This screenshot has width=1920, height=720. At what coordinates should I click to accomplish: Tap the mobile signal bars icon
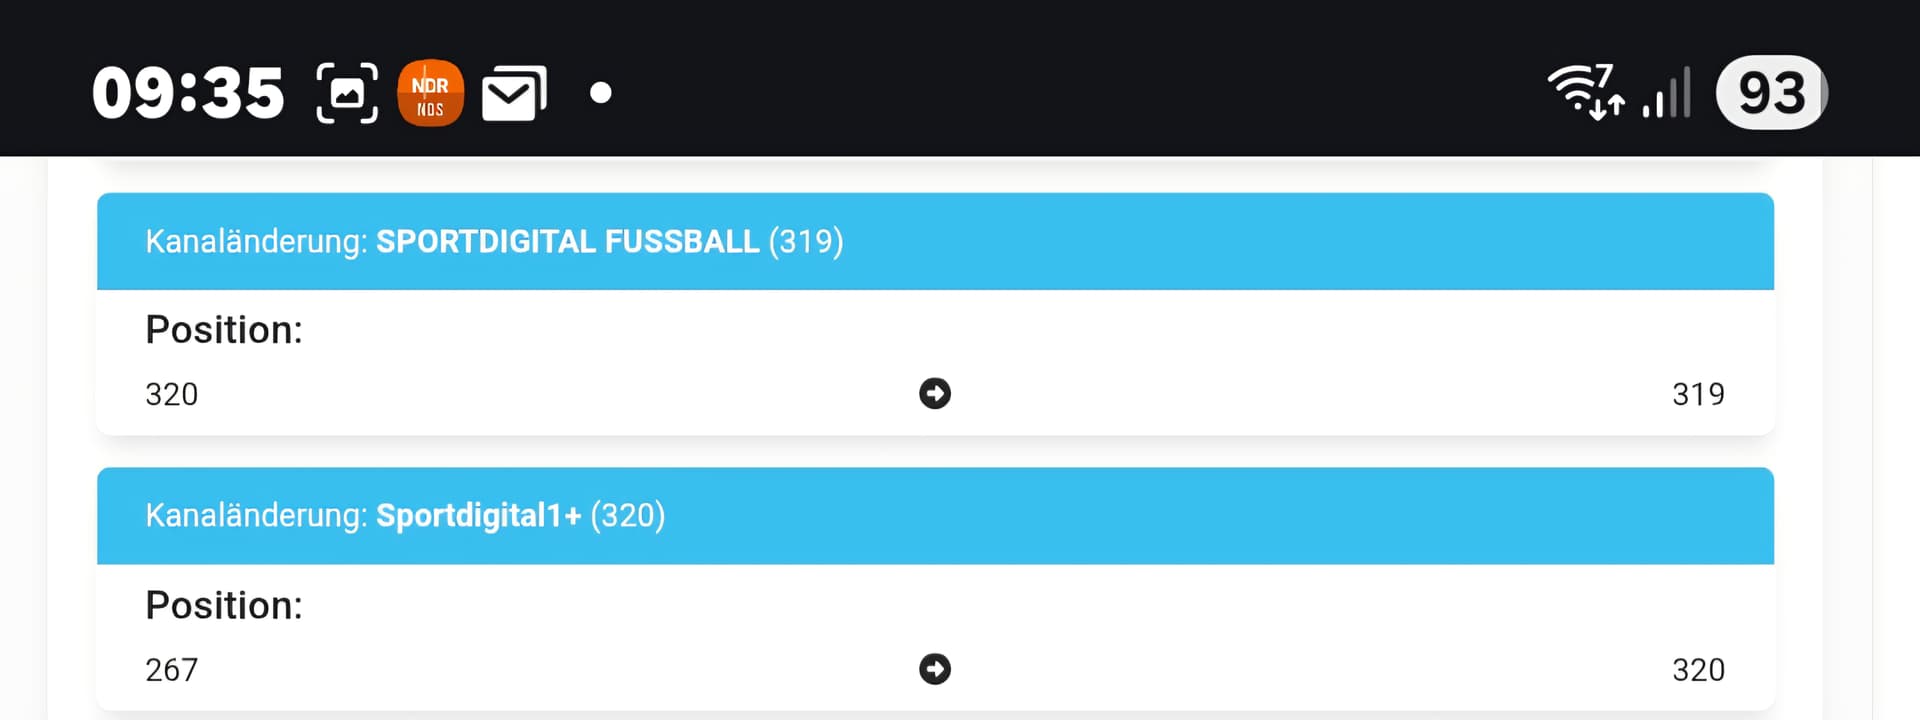click(x=1666, y=92)
